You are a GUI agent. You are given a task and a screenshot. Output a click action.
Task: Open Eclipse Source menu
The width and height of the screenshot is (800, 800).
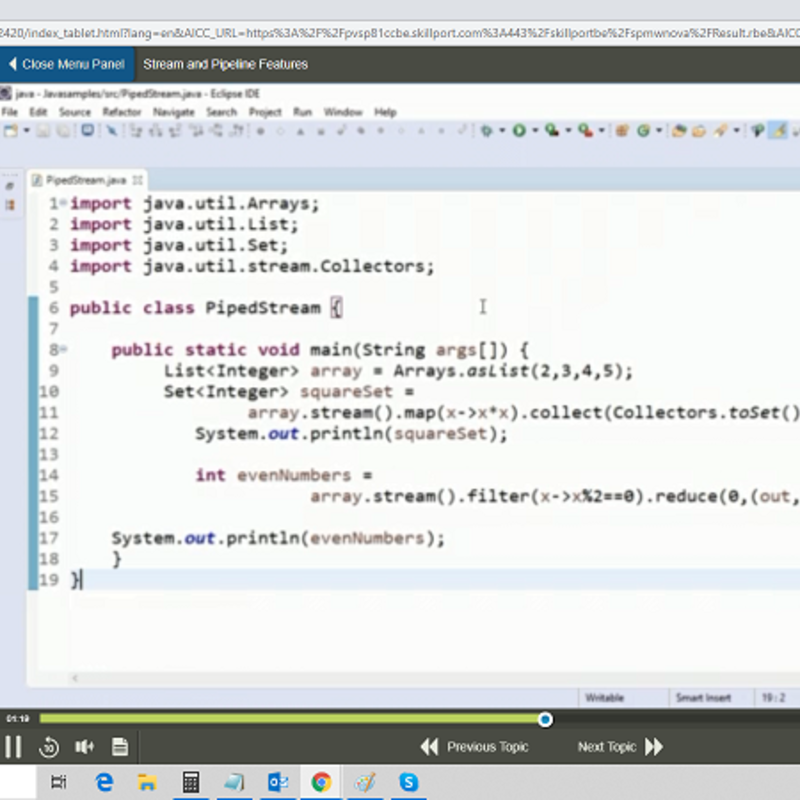click(74, 112)
